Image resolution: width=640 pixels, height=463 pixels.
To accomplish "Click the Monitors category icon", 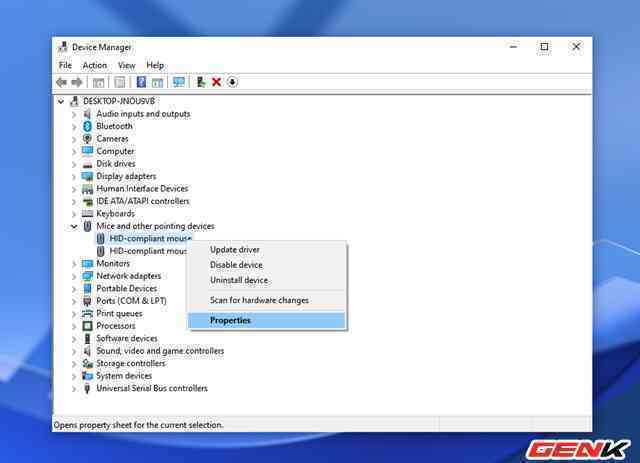I will (87, 263).
